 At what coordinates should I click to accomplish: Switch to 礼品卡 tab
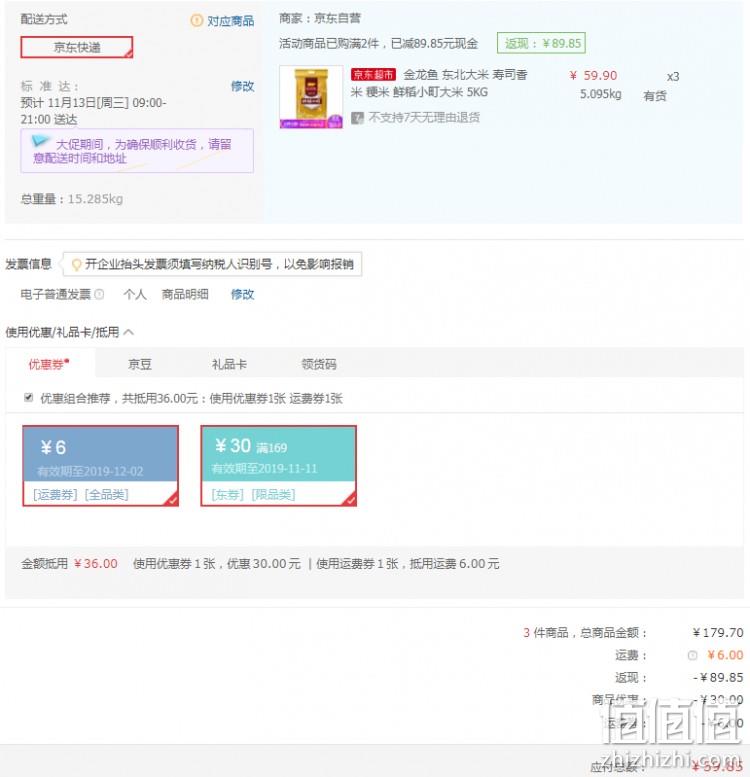point(229,364)
